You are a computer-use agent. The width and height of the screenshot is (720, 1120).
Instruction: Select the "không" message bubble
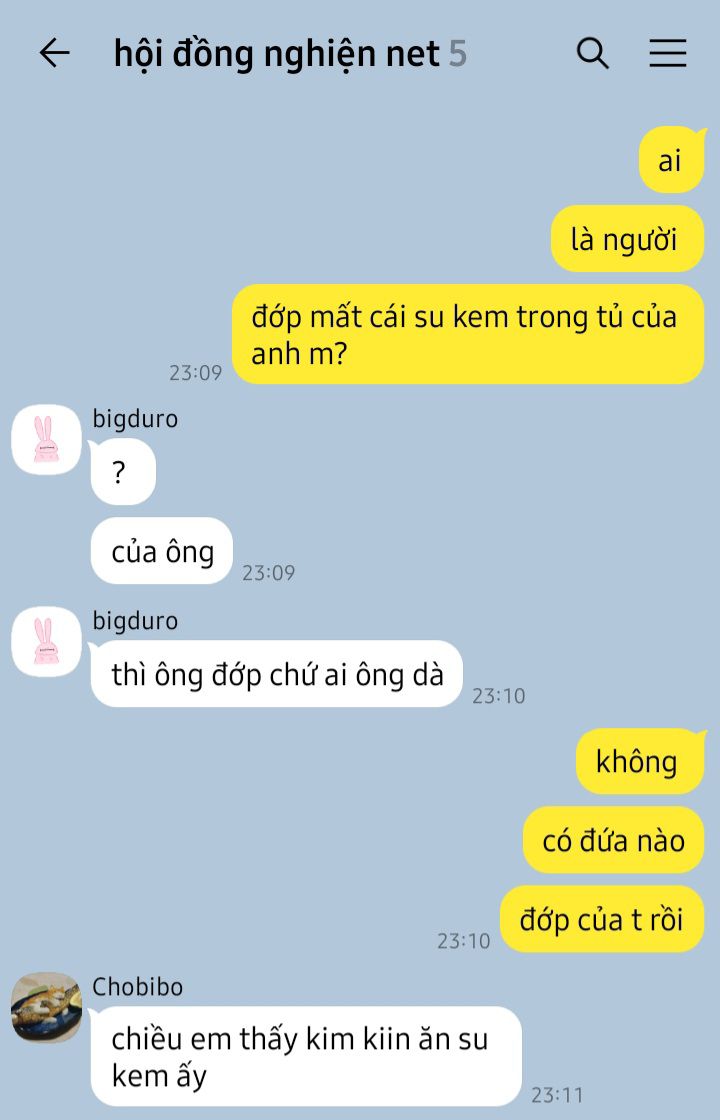640,761
